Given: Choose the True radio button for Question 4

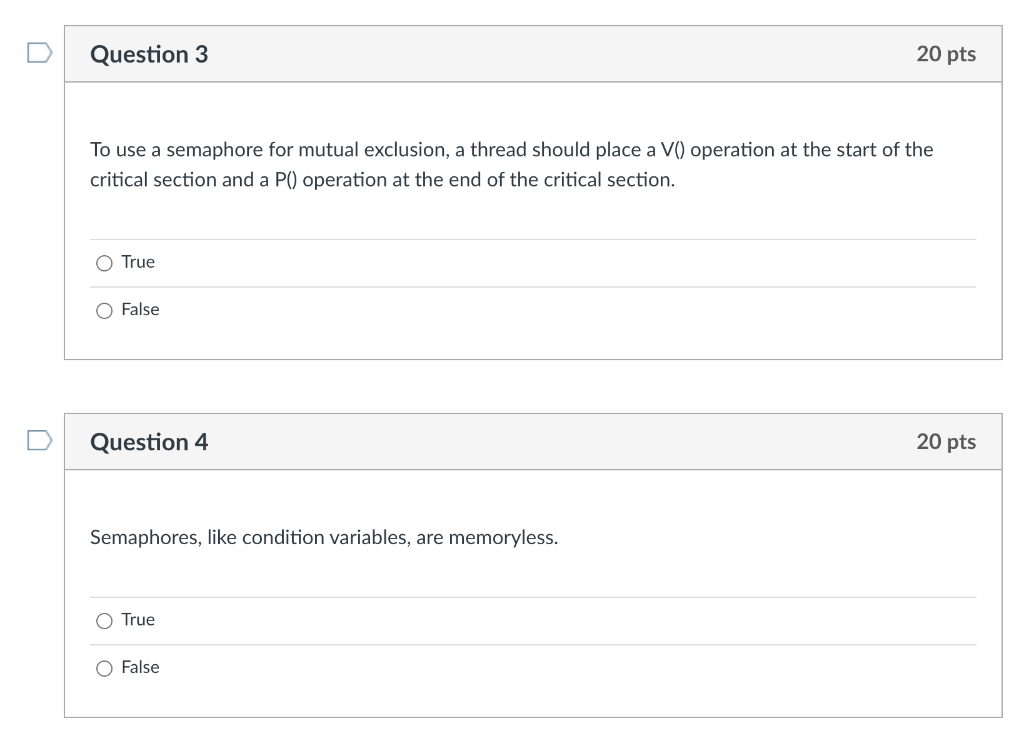Looking at the screenshot, I should click(104, 621).
